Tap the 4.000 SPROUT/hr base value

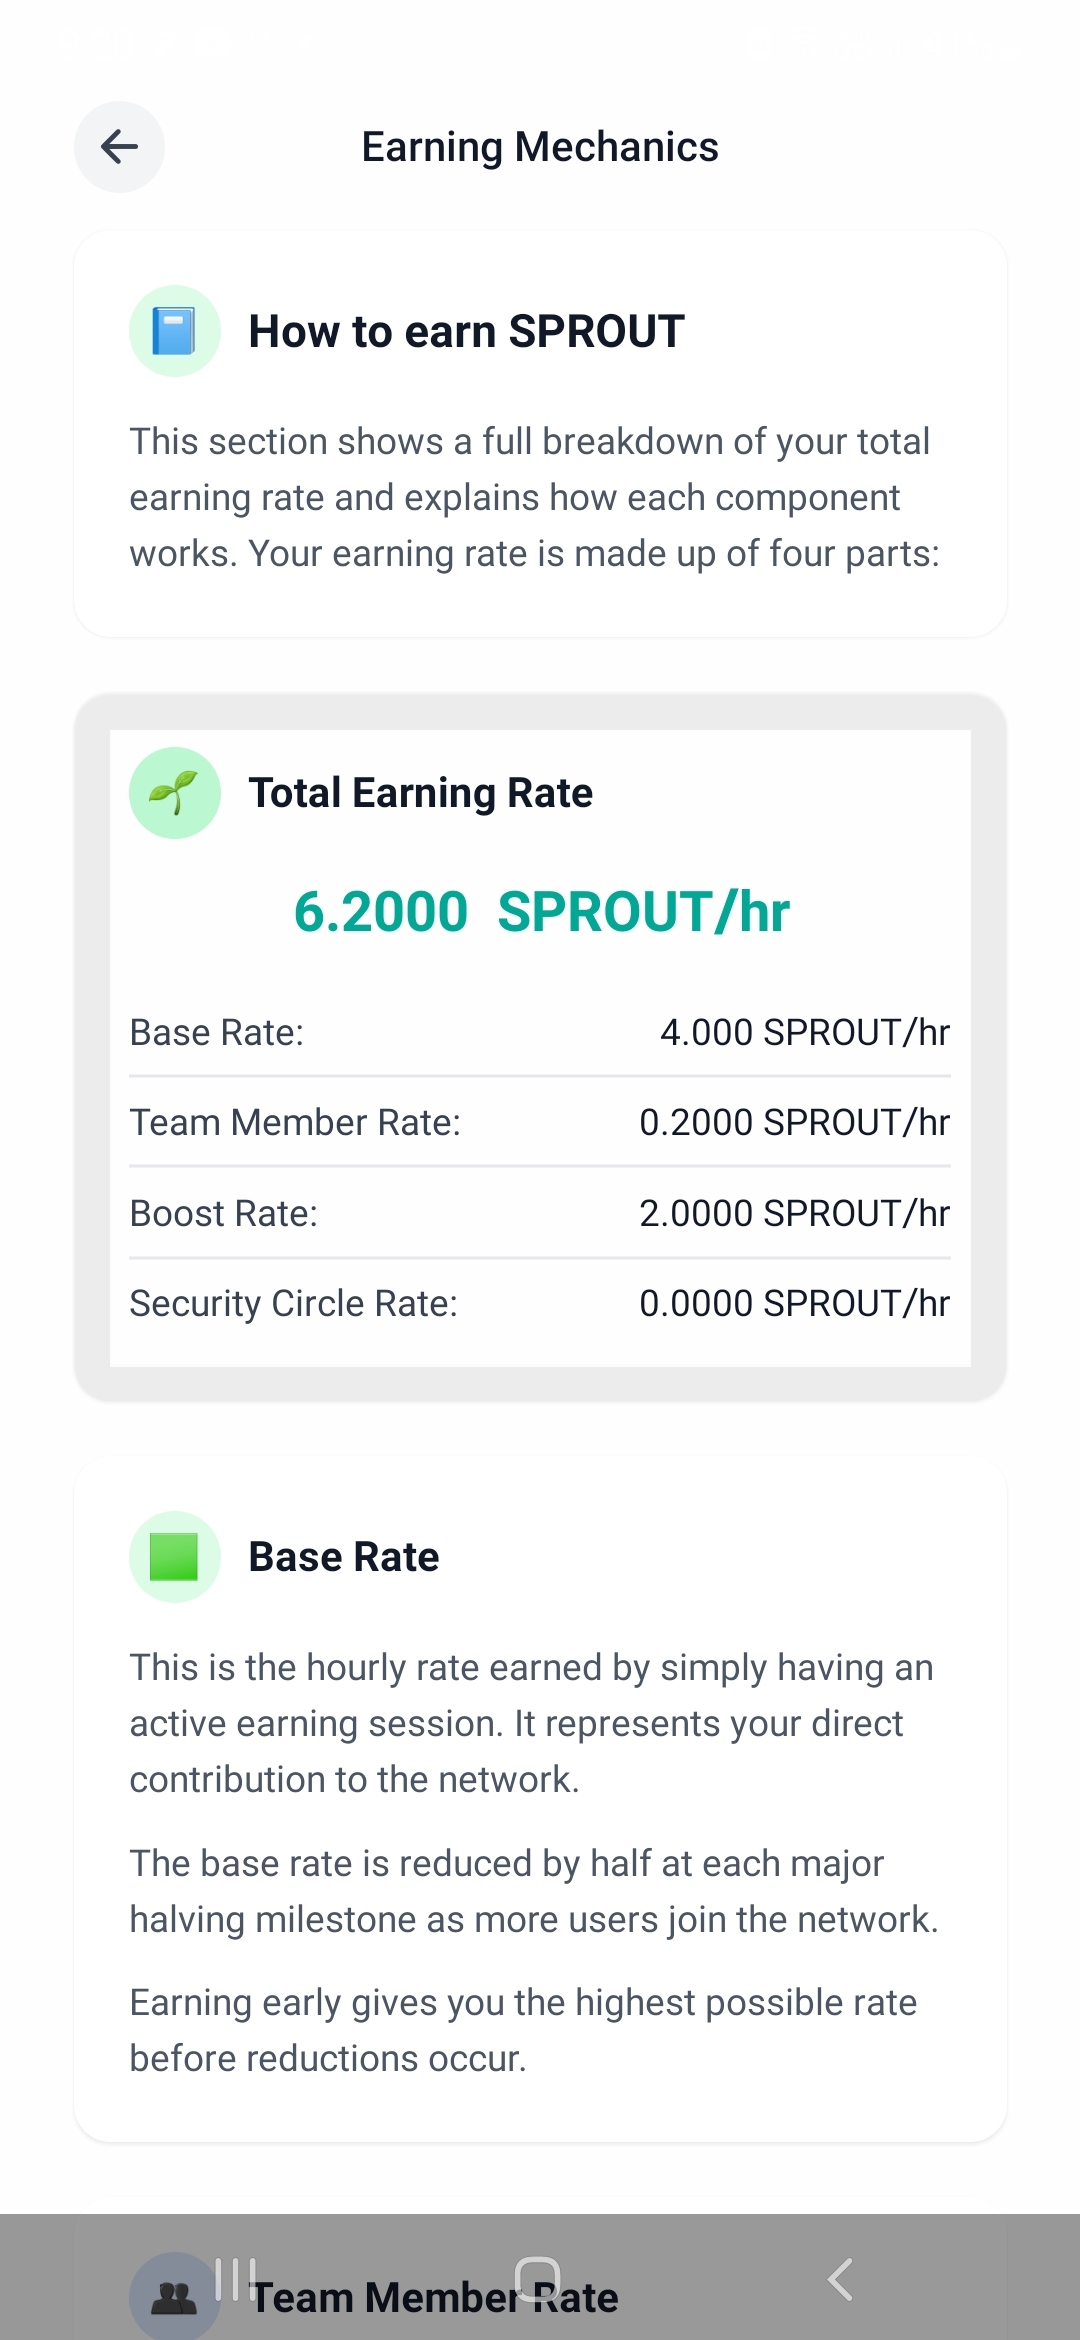pos(804,1032)
